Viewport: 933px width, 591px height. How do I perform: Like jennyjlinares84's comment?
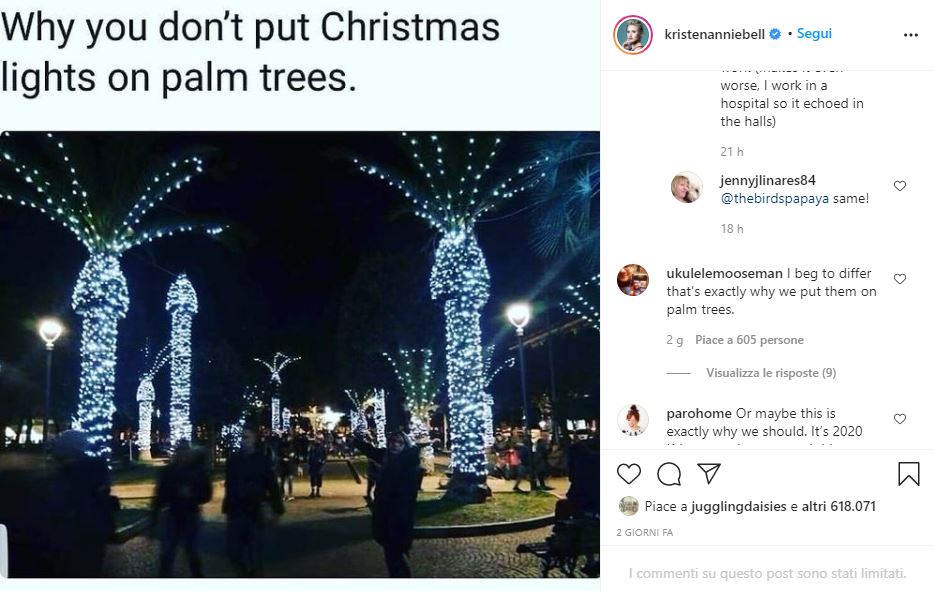pos(900,186)
